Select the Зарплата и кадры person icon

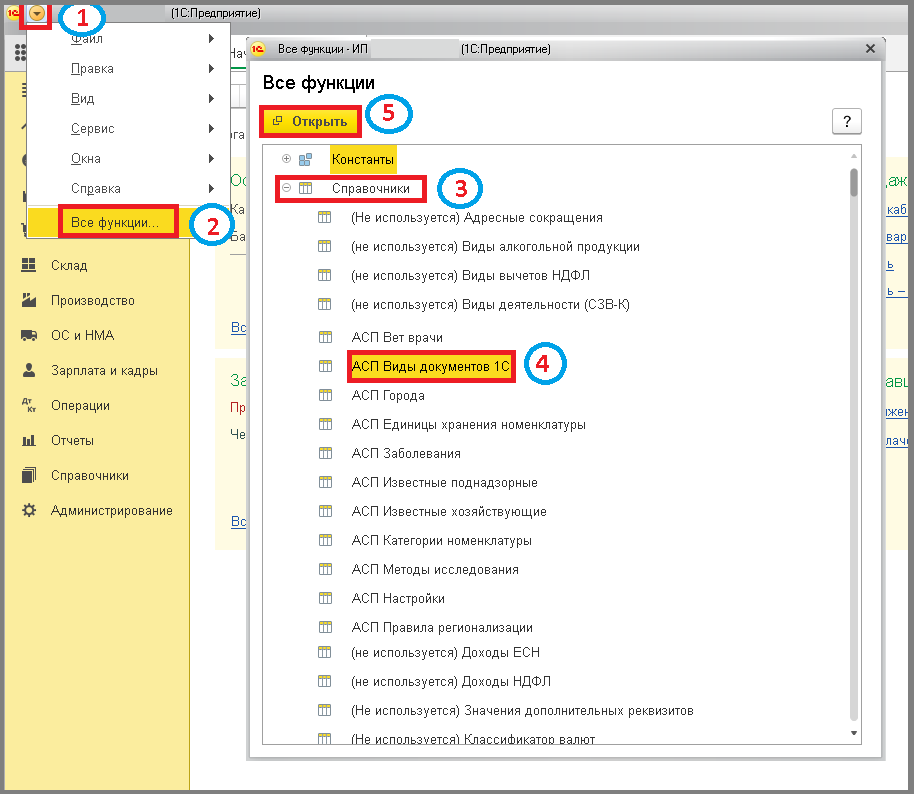29,370
